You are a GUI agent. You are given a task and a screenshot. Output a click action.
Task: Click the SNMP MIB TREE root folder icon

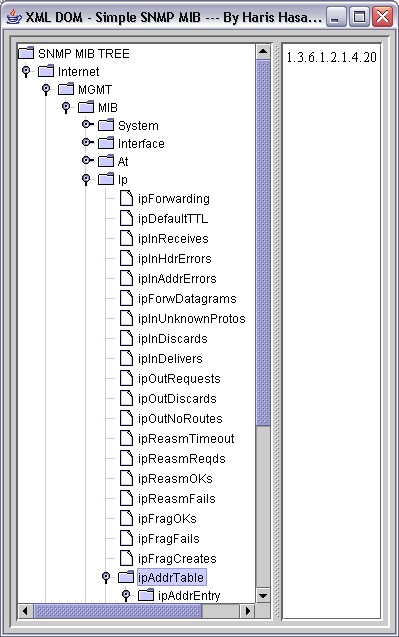click(x=26, y=53)
